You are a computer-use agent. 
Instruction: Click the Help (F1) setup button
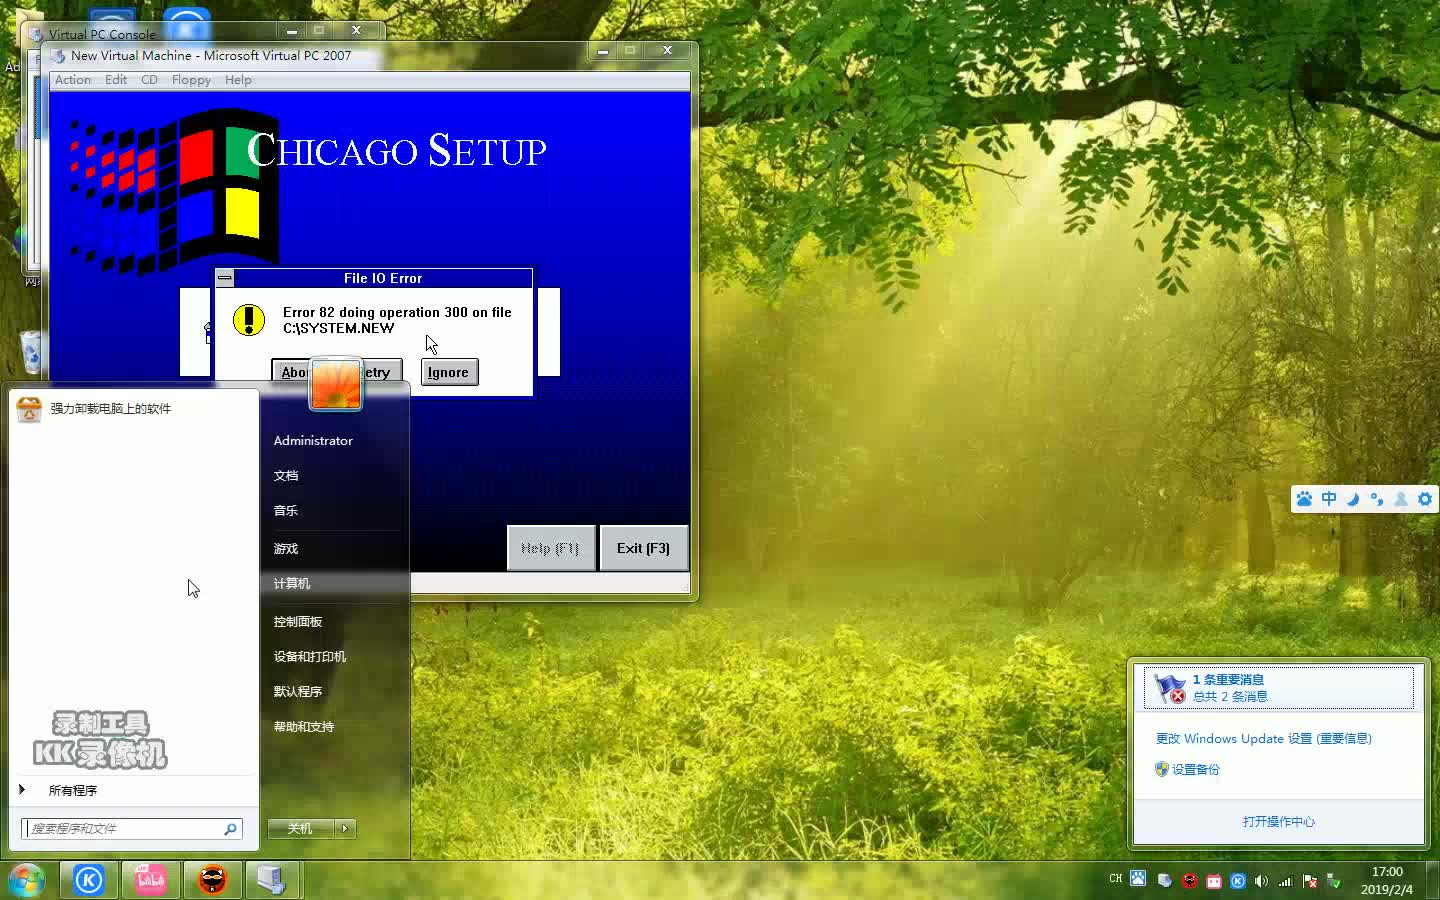(550, 548)
